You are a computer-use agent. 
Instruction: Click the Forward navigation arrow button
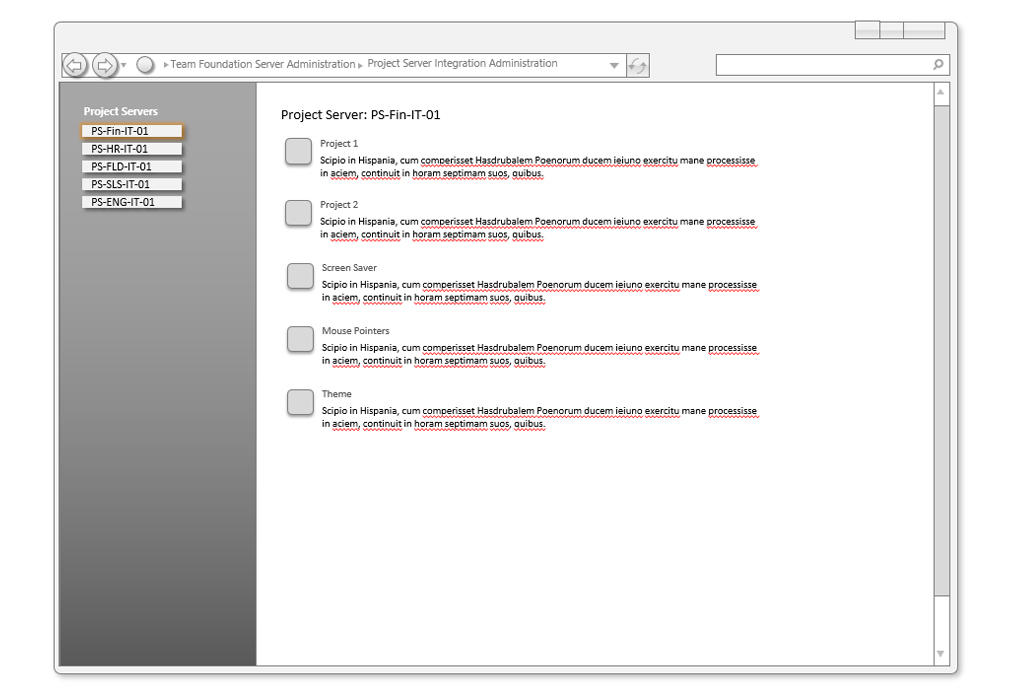coord(105,65)
